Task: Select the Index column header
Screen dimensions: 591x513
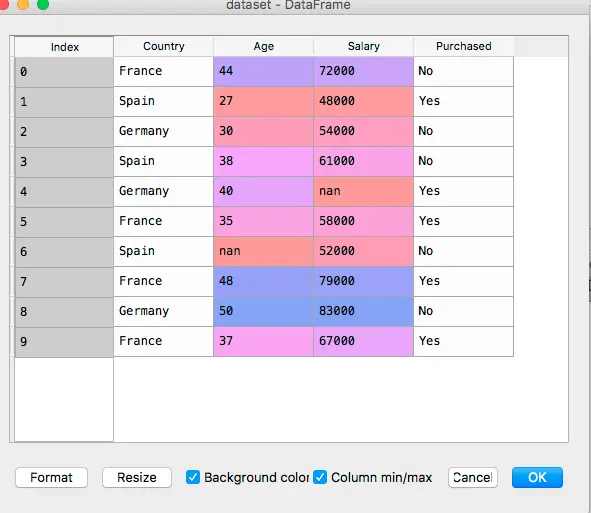Action: pos(64,47)
